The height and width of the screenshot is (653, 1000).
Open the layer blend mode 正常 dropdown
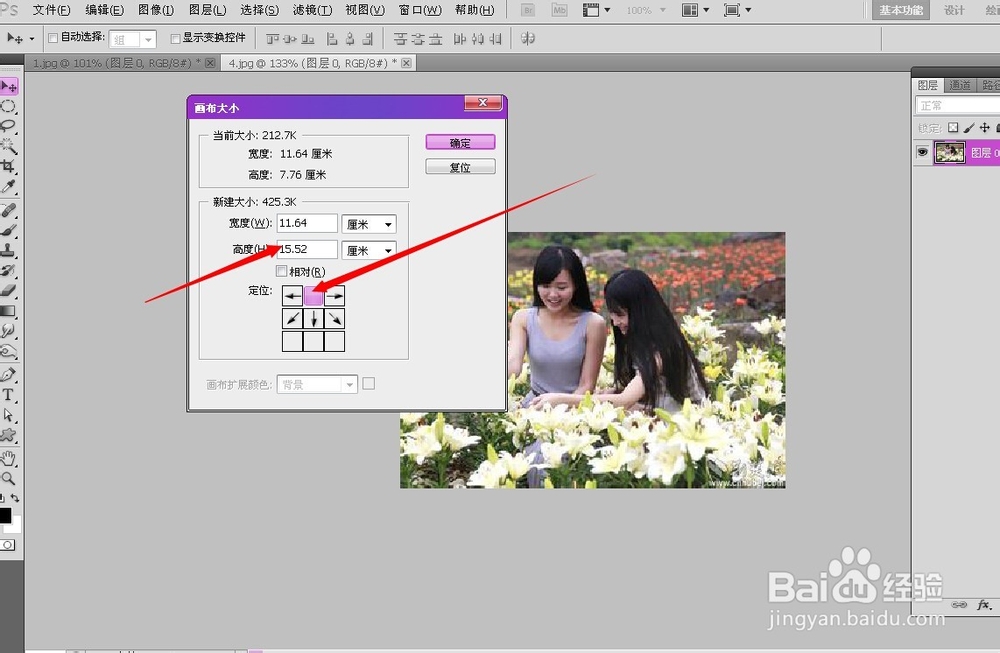957,105
